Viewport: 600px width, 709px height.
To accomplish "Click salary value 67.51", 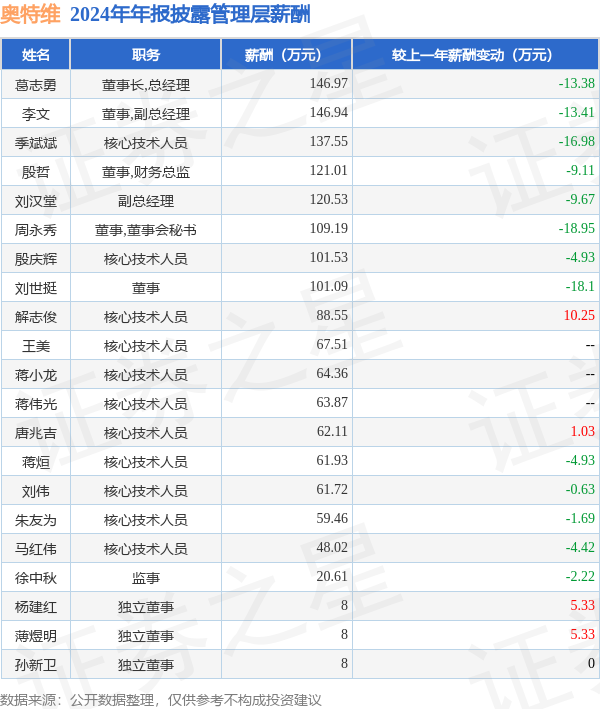I will click(332, 344).
